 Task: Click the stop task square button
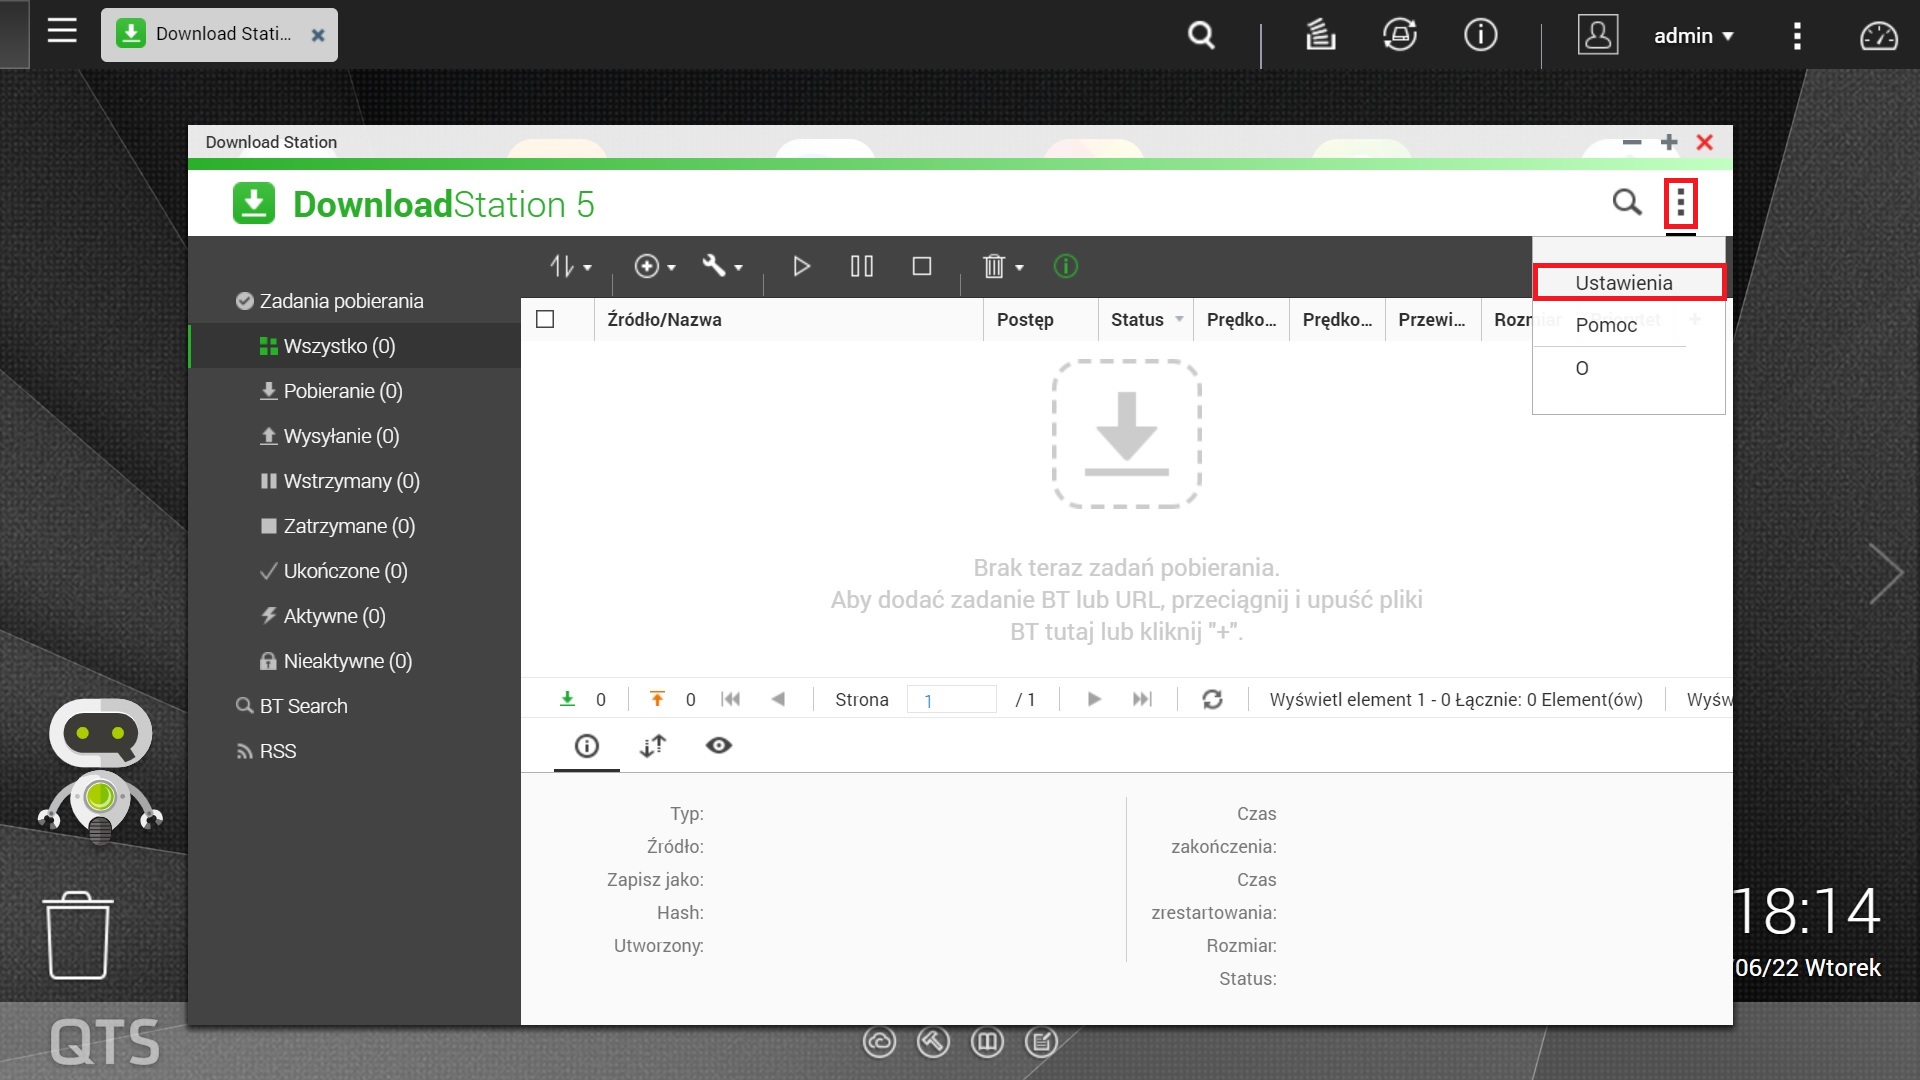click(922, 266)
